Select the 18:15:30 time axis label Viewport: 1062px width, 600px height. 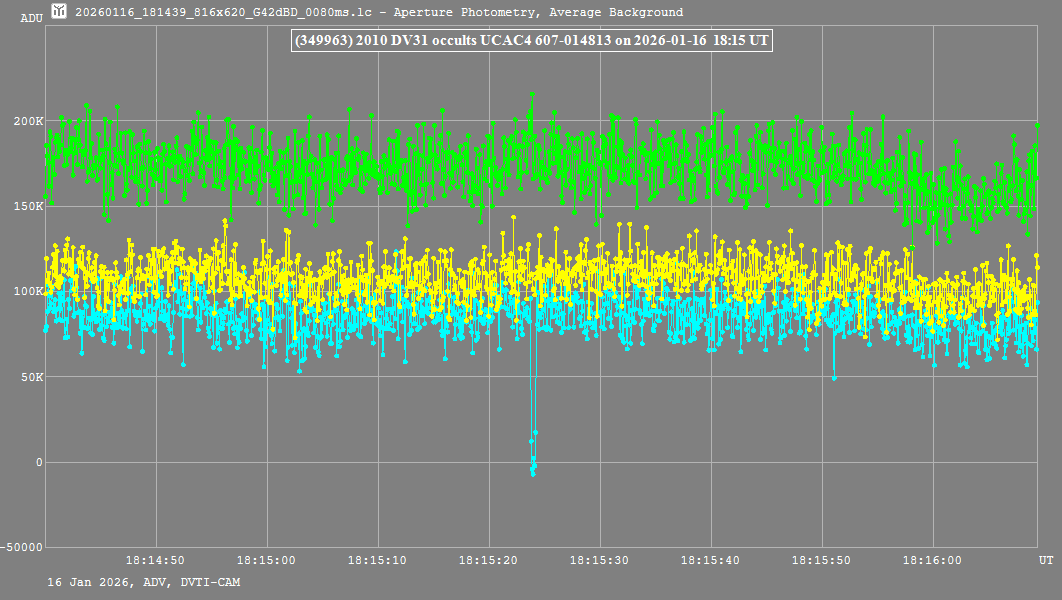click(x=600, y=561)
